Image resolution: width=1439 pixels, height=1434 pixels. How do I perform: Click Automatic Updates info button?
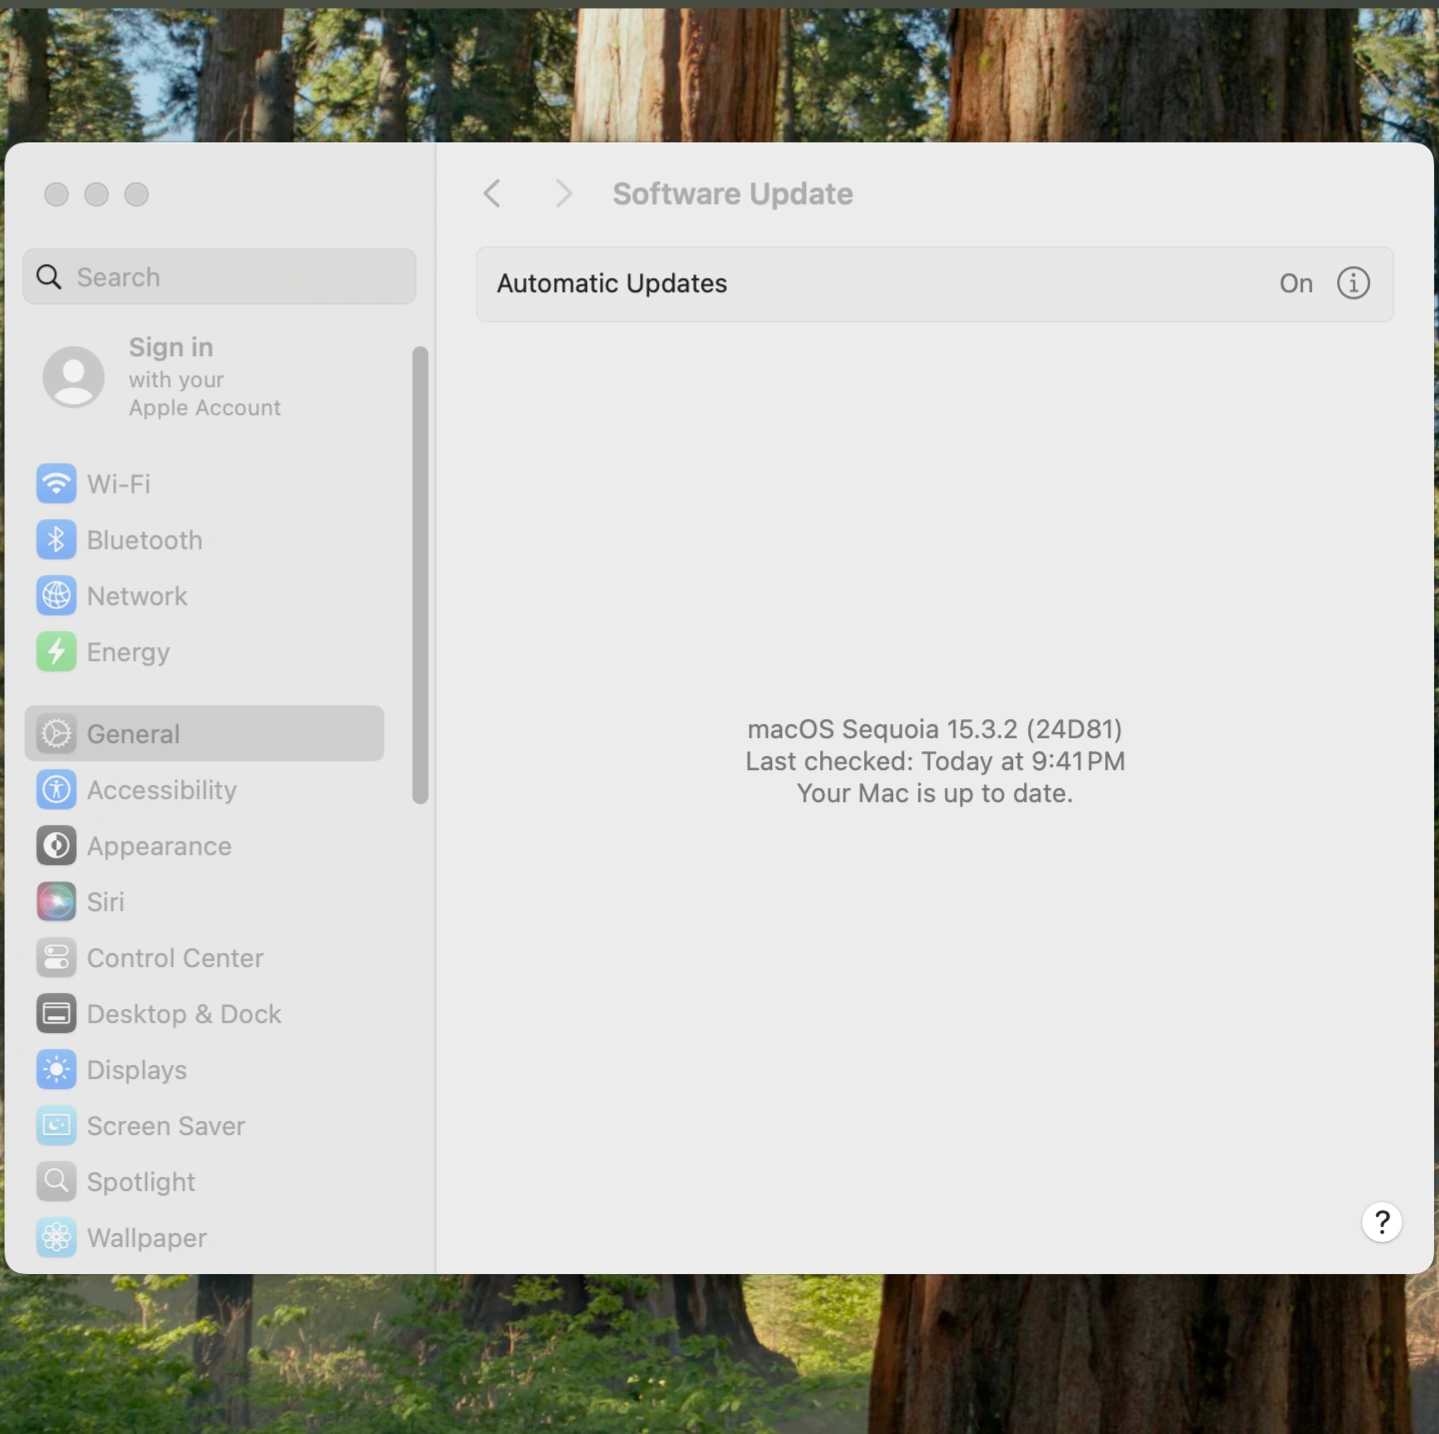tap(1353, 284)
